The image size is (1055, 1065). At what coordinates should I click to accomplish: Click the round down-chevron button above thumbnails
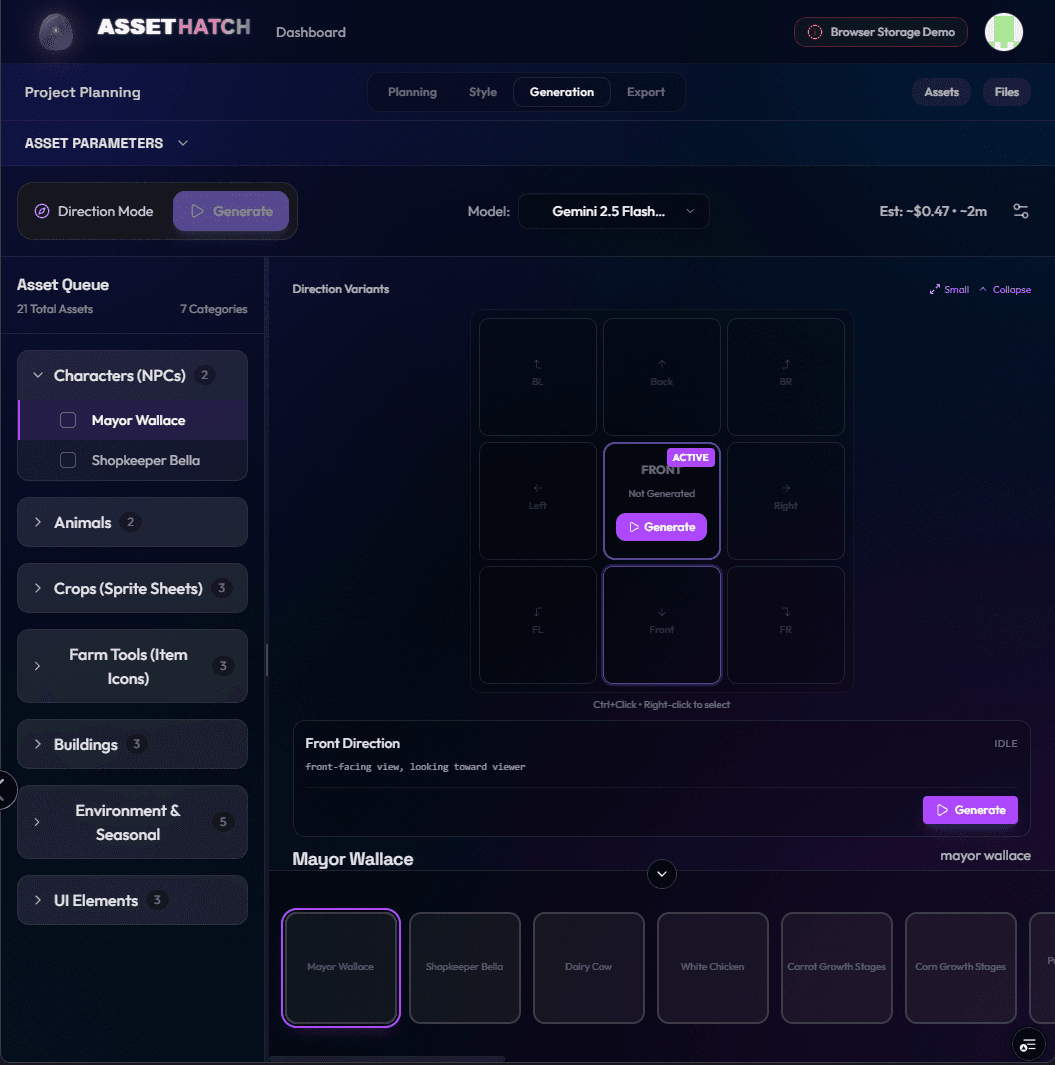(x=662, y=874)
